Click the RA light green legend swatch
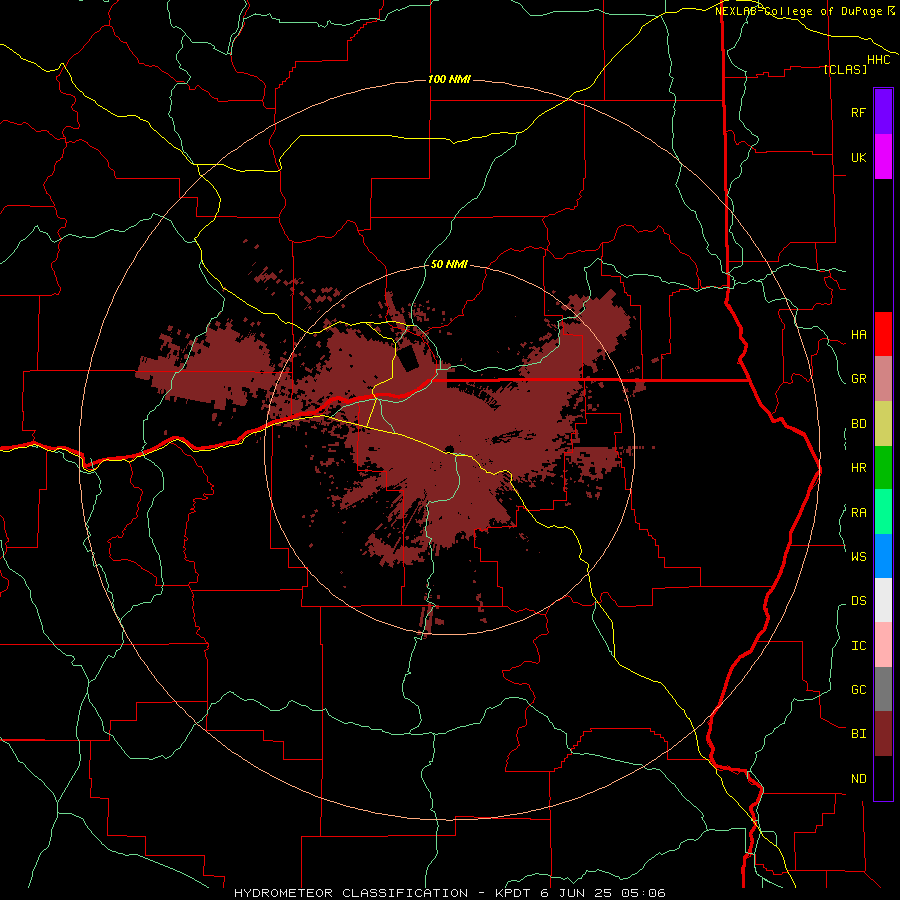The height and width of the screenshot is (900, 900). pyautogui.click(x=883, y=512)
